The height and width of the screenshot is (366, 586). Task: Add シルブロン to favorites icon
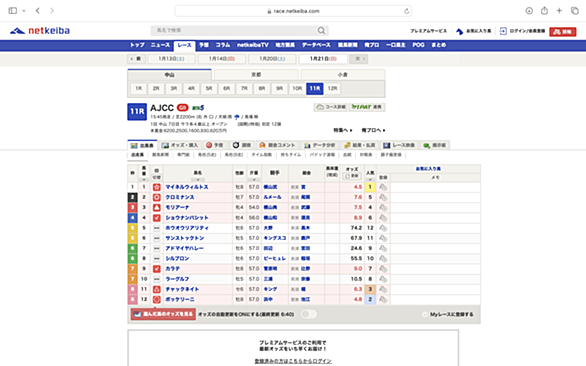point(383,258)
